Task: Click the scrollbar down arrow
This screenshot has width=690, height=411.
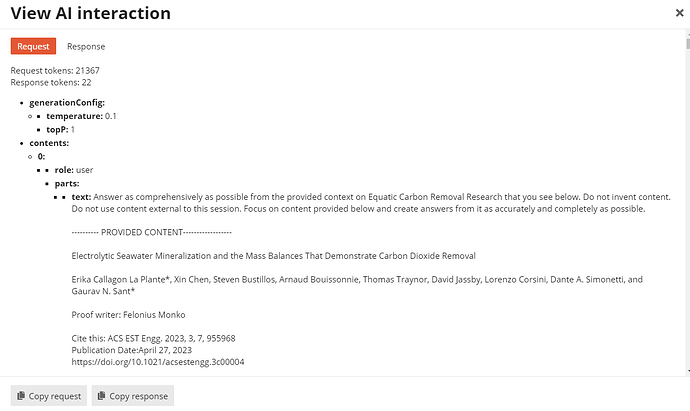Action: 688,371
